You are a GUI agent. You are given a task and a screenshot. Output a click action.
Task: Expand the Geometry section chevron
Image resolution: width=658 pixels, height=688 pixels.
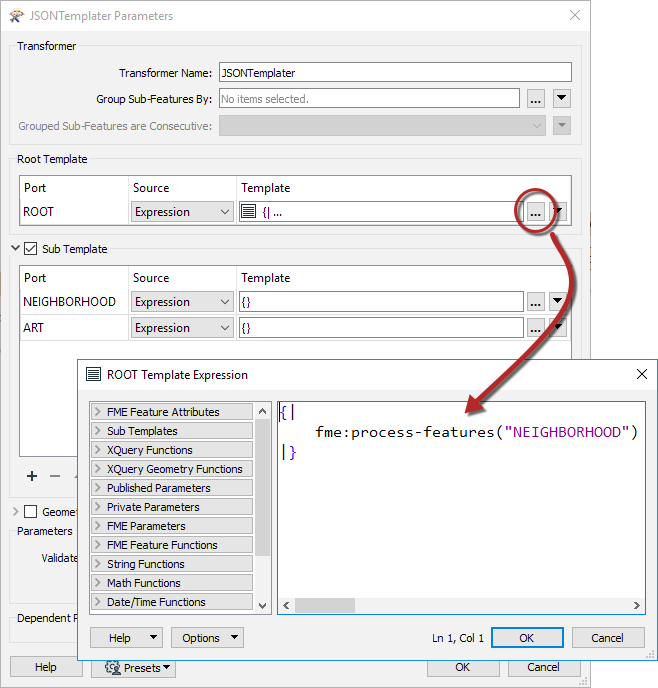[x=15, y=512]
